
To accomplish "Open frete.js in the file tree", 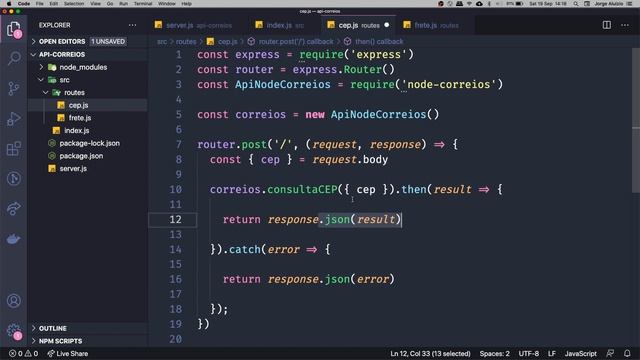I will coord(87,118).
